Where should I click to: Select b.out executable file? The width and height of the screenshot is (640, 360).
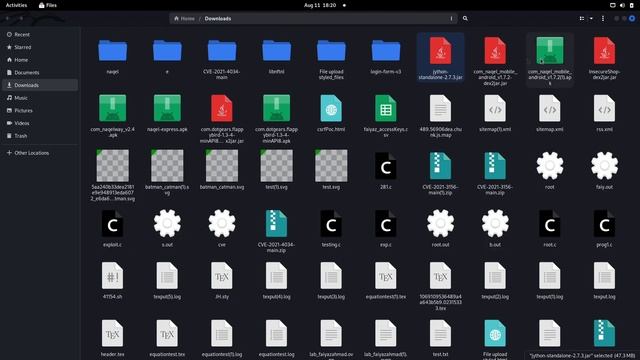click(495, 229)
